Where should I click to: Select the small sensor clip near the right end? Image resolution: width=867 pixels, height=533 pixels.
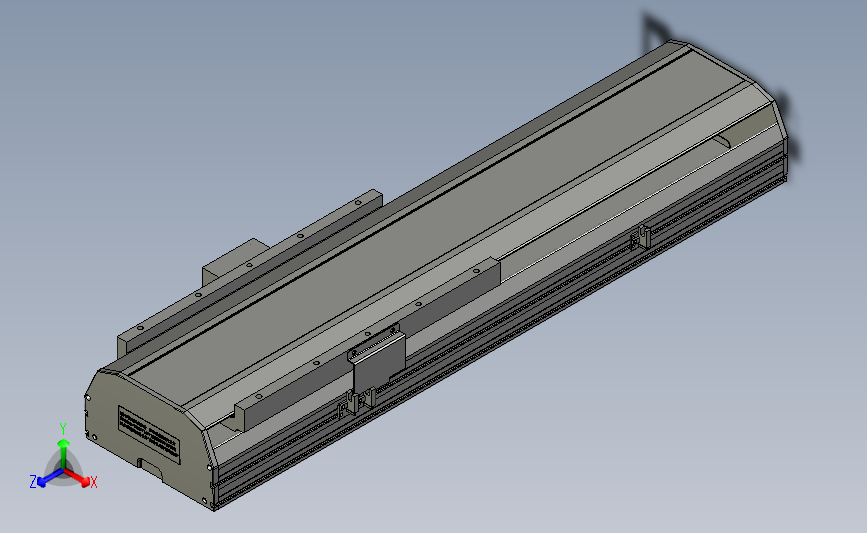(x=641, y=237)
